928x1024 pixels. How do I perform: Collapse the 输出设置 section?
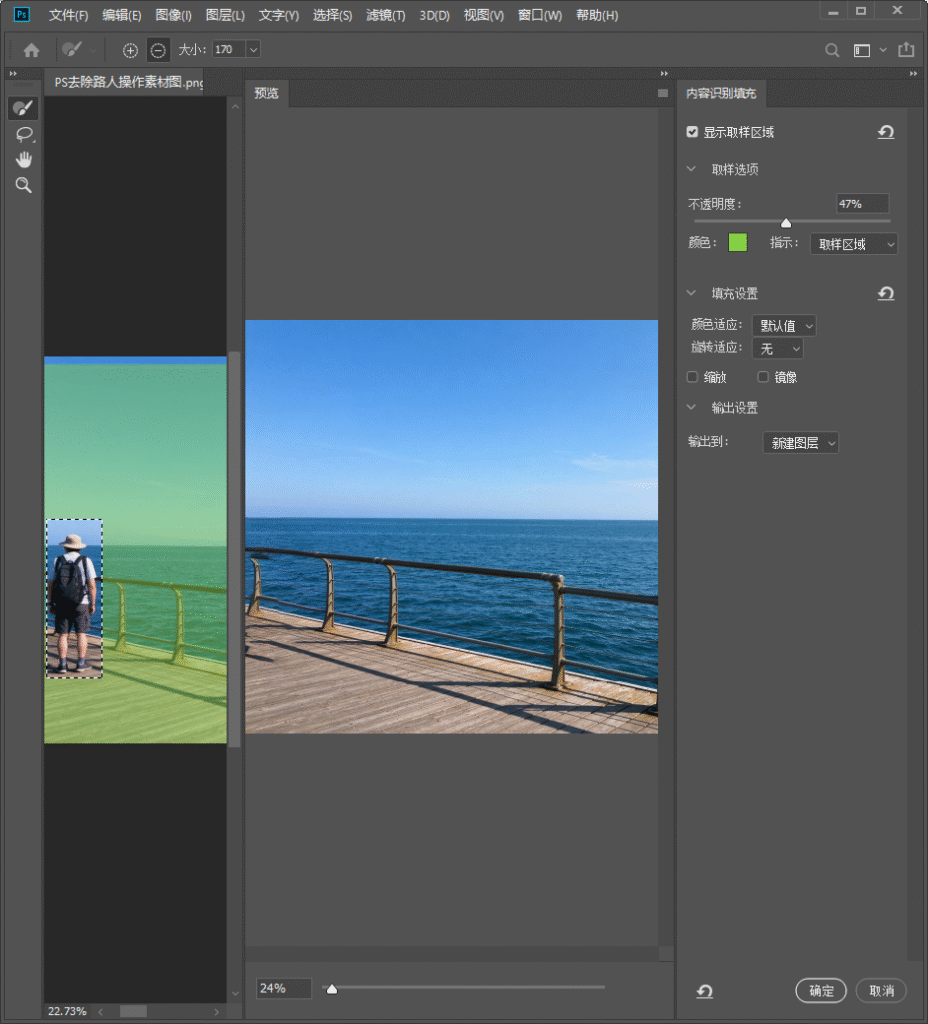tap(692, 408)
